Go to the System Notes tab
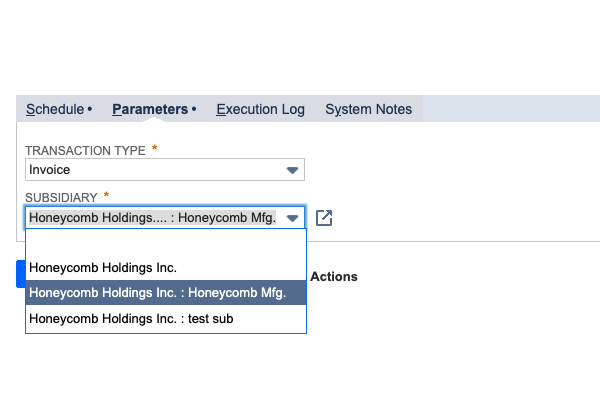This screenshot has height=420, width=600. (x=368, y=109)
